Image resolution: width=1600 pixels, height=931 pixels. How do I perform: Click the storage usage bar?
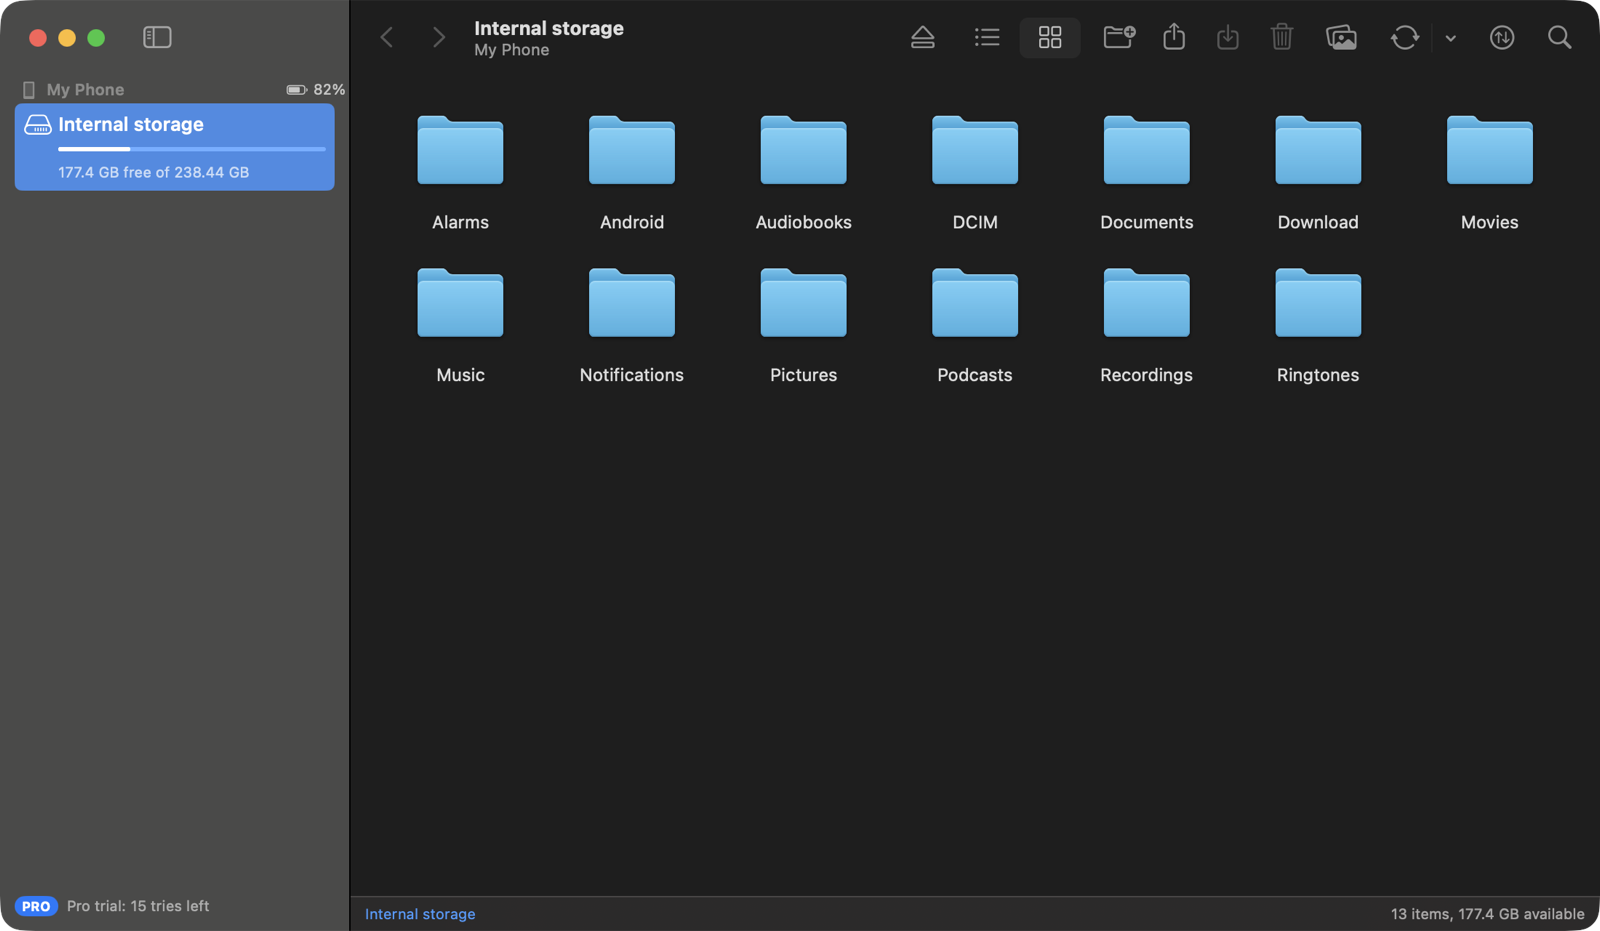click(x=192, y=149)
